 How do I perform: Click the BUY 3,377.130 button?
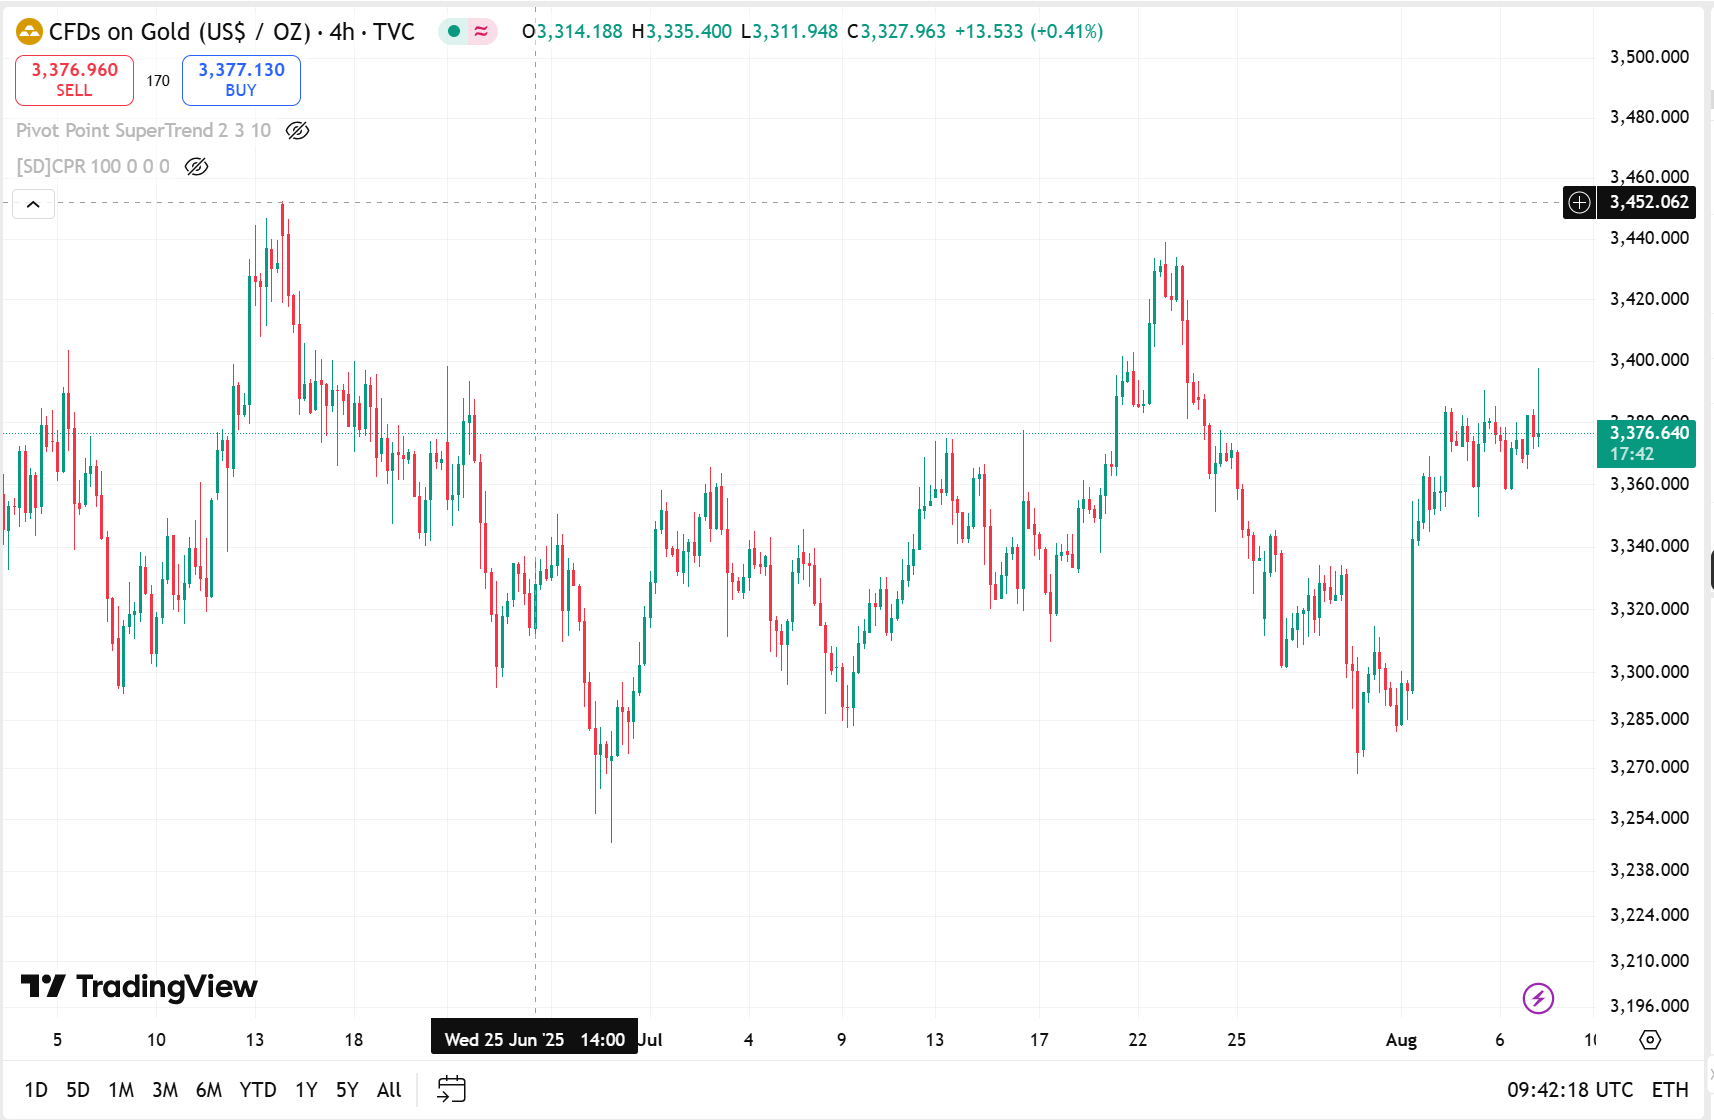[241, 80]
